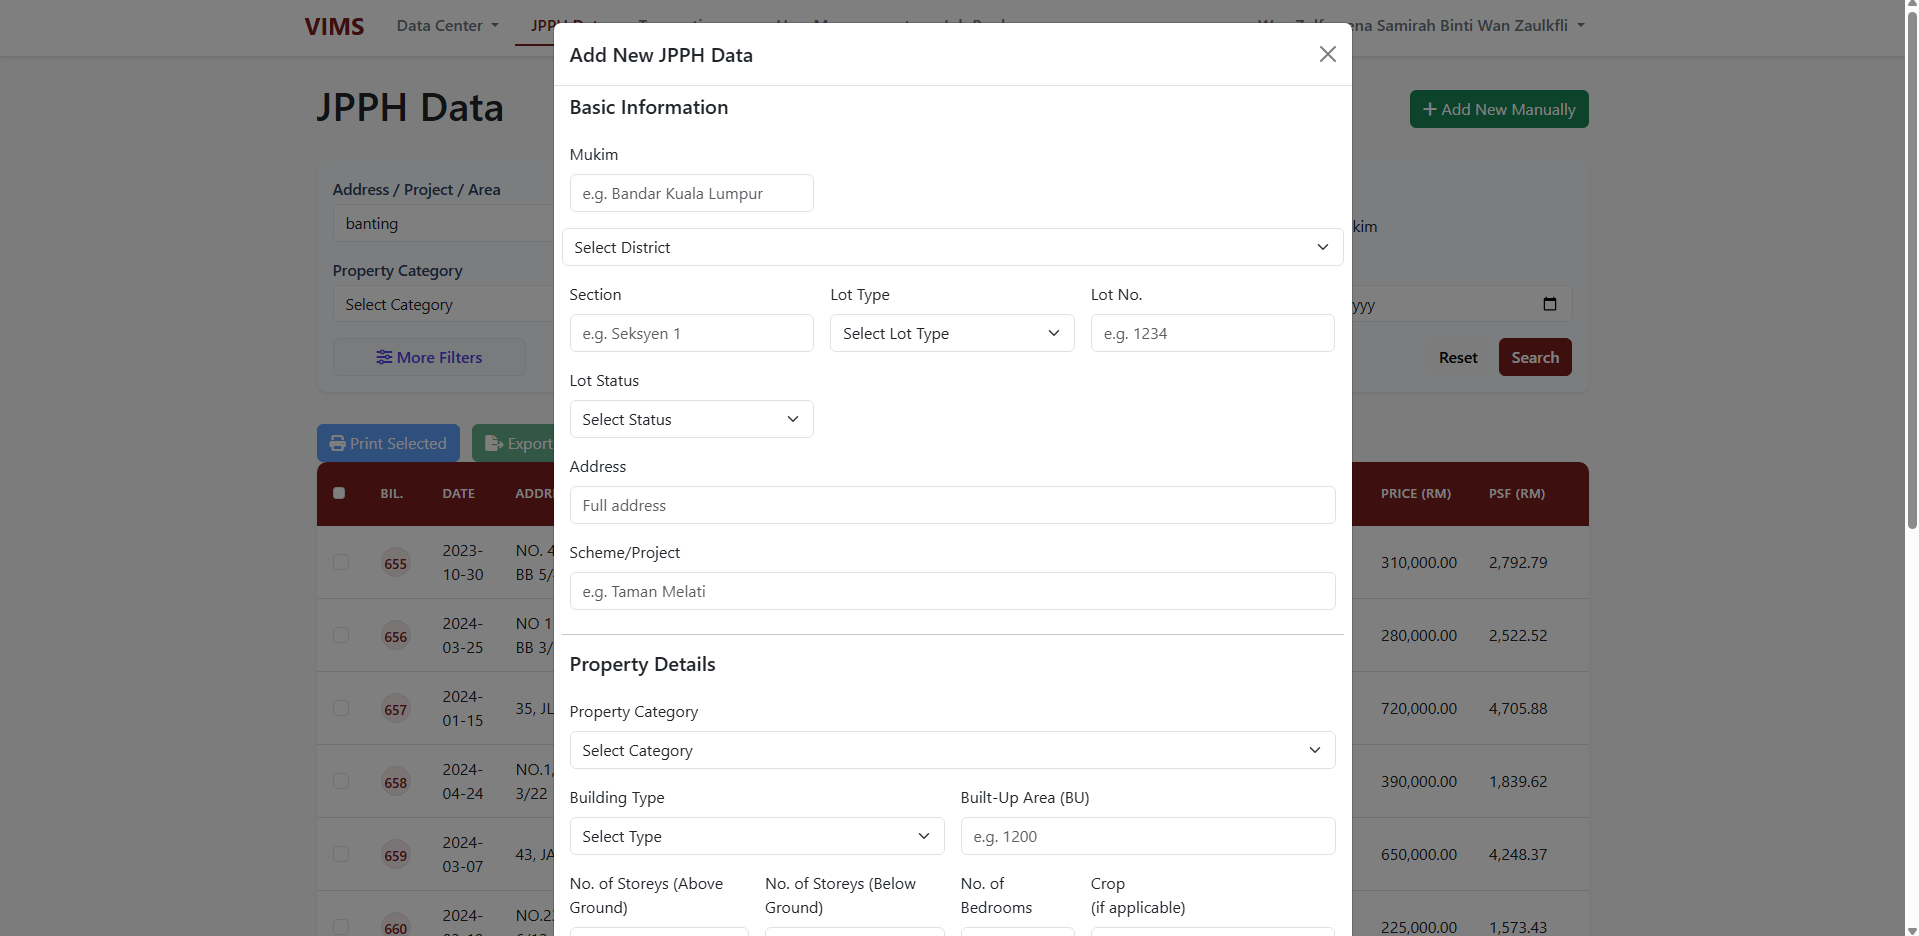This screenshot has width=1919, height=936.
Task: Click the VIMS logo
Action: (x=334, y=26)
